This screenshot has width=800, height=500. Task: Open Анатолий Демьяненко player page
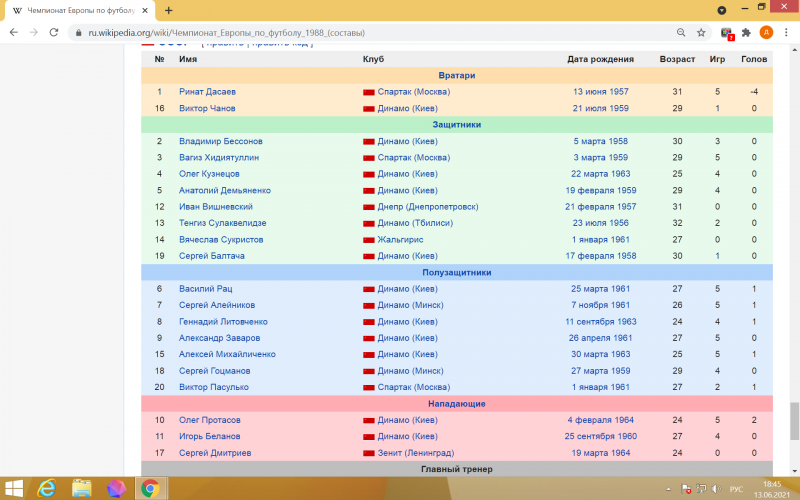224,190
